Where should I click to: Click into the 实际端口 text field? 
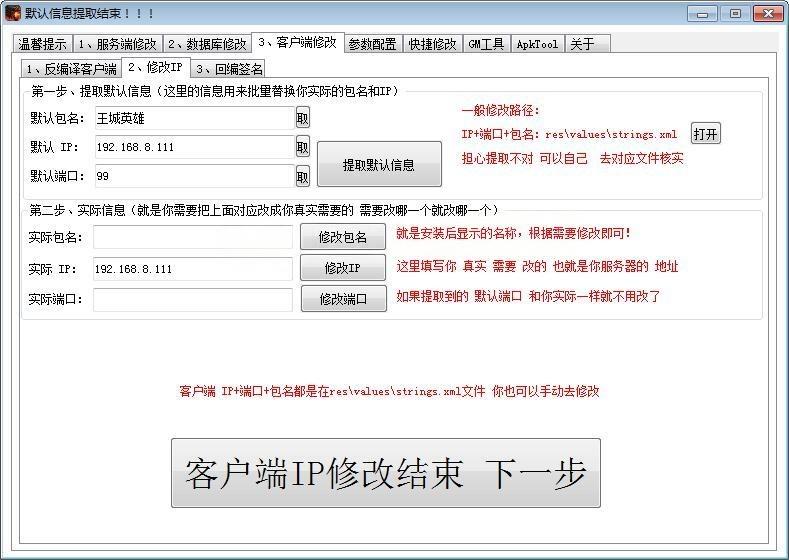[193, 299]
